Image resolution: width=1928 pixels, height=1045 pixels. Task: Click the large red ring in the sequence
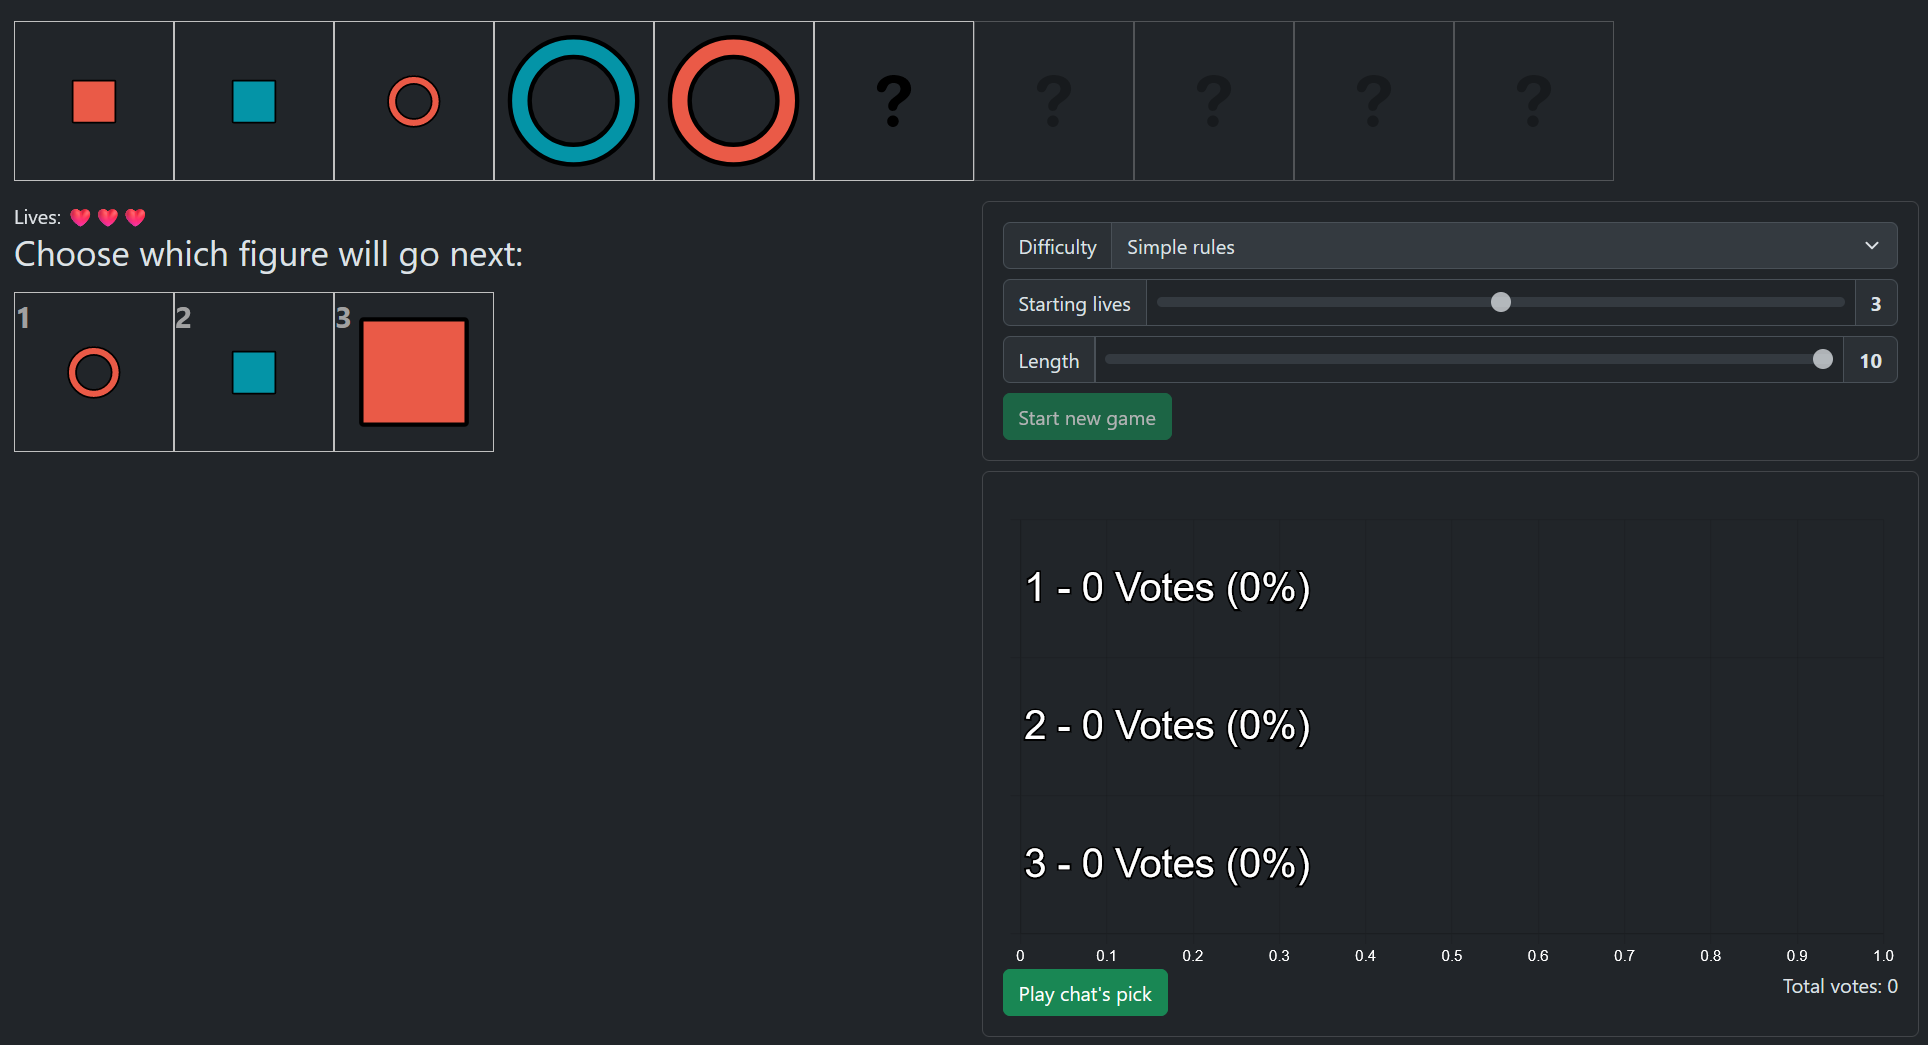point(734,101)
